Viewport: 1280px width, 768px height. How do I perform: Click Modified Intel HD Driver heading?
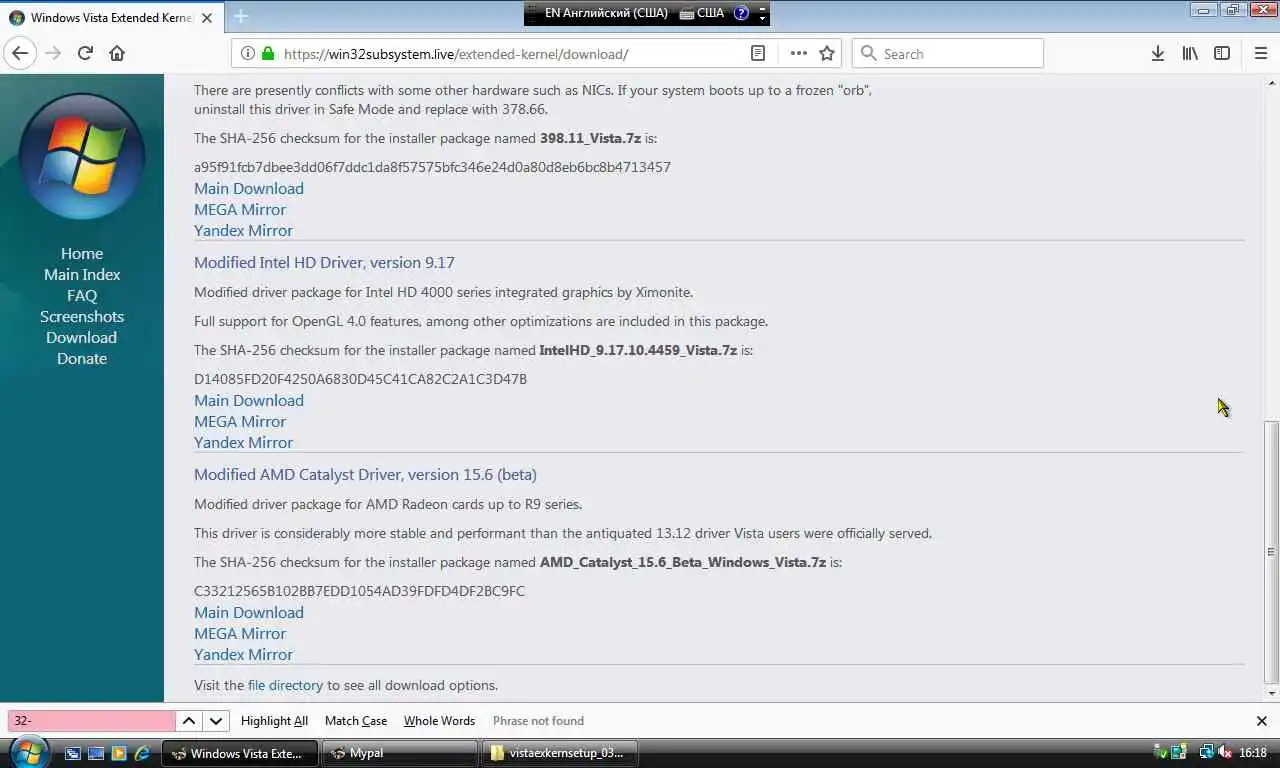(x=324, y=263)
